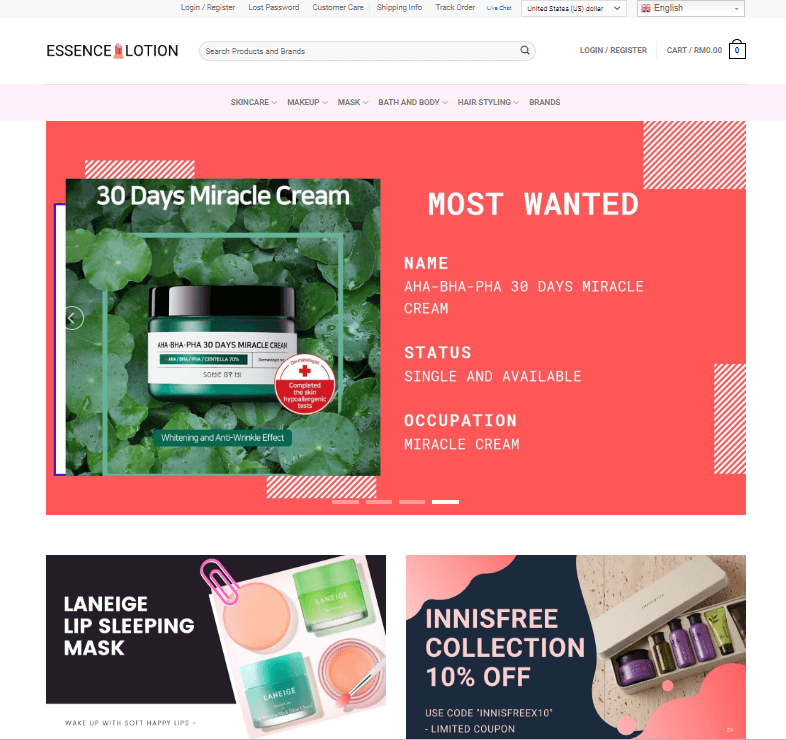This screenshot has width=786, height=740.
Task: Open the Laneige Lip Sleeping Mask banner
Action: tap(216, 646)
